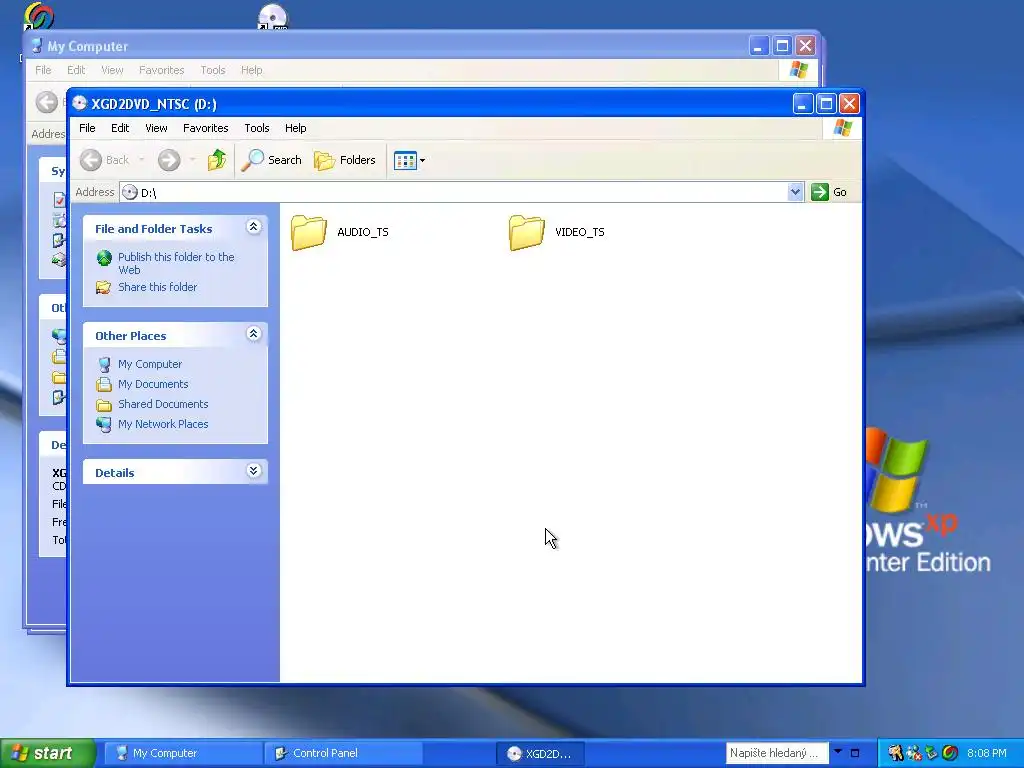This screenshot has height=768, width=1024.
Task: Click the first system tray icon
Action: [895, 753]
